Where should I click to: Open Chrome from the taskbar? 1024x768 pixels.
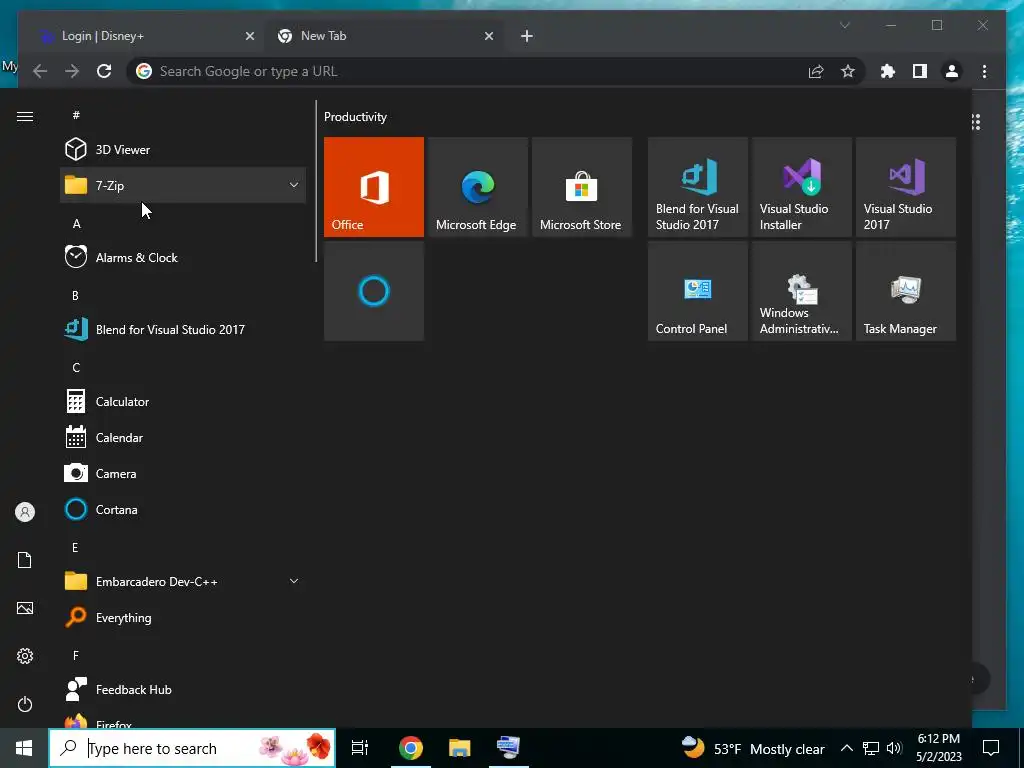(x=411, y=748)
